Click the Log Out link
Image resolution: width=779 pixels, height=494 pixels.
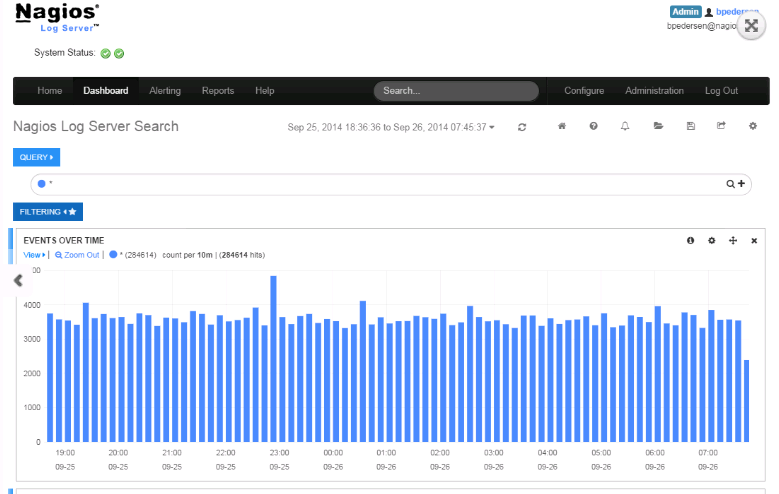coord(721,91)
